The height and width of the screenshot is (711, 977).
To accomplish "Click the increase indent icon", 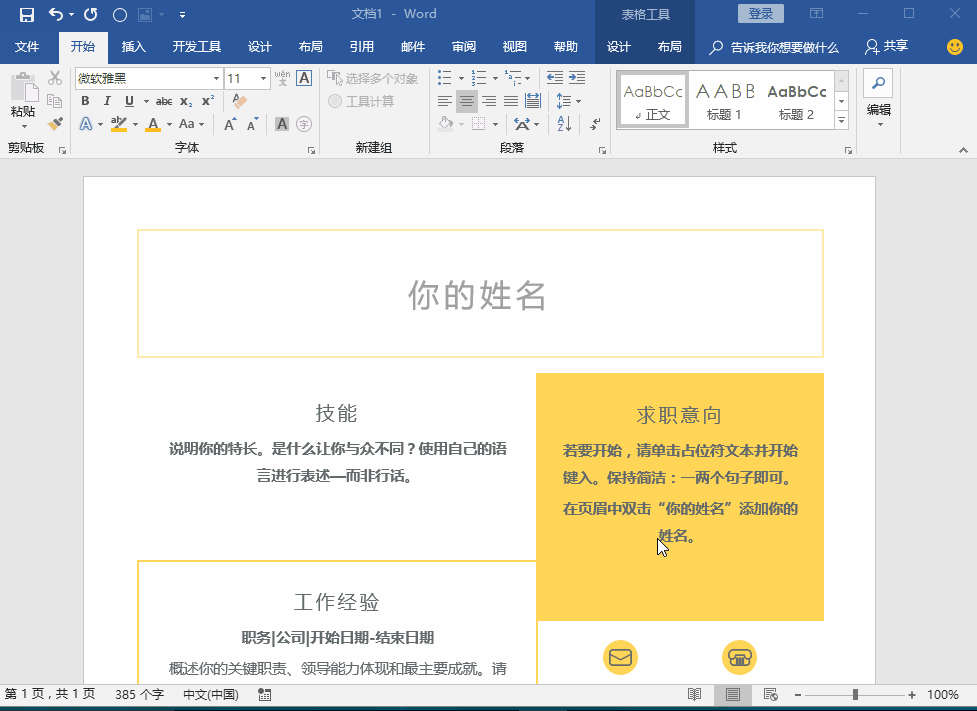I will 576,77.
